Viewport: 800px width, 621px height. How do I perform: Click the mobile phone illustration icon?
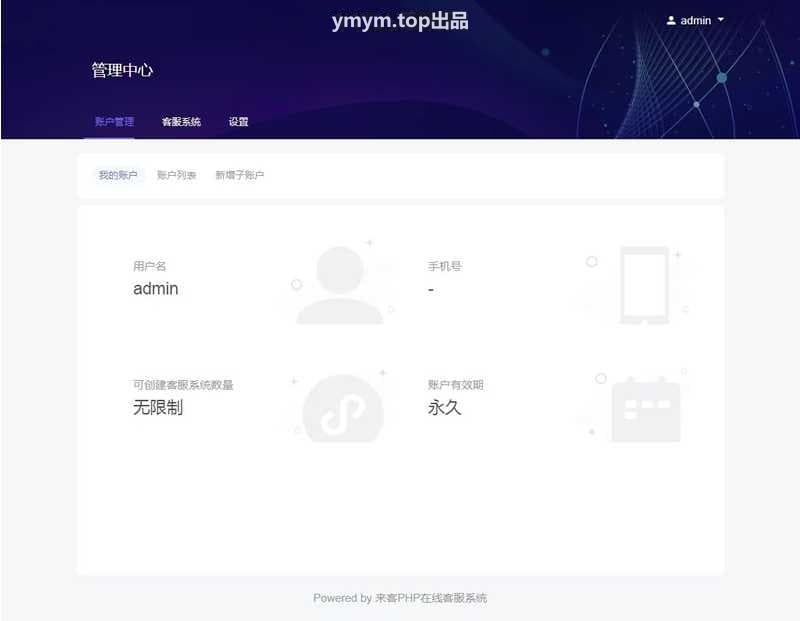pyautogui.click(x=644, y=285)
